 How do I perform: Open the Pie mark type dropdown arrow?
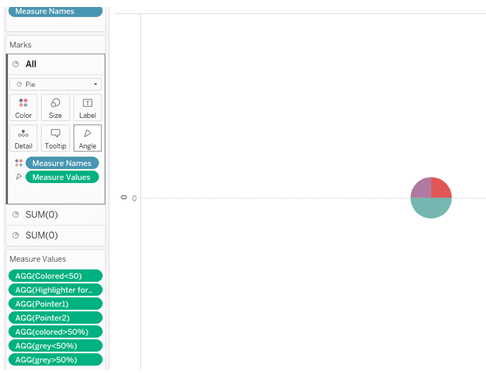click(x=96, y=84)
